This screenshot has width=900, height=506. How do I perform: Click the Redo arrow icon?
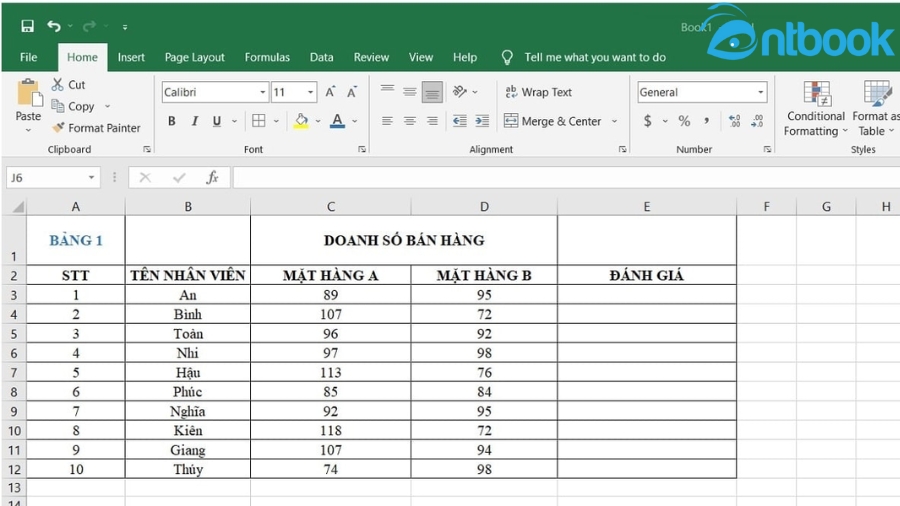[x=89, y=26]
